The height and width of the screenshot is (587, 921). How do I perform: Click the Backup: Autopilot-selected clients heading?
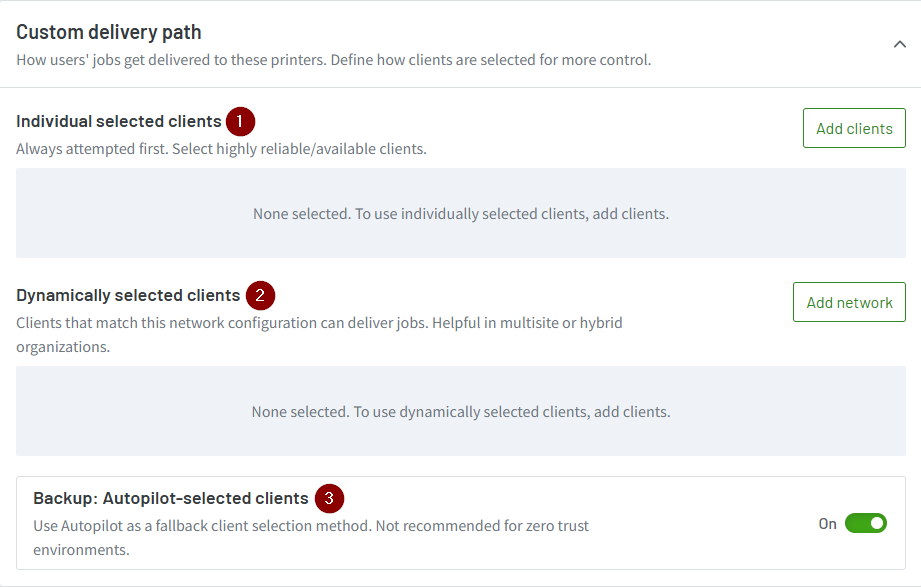(171, 498)
